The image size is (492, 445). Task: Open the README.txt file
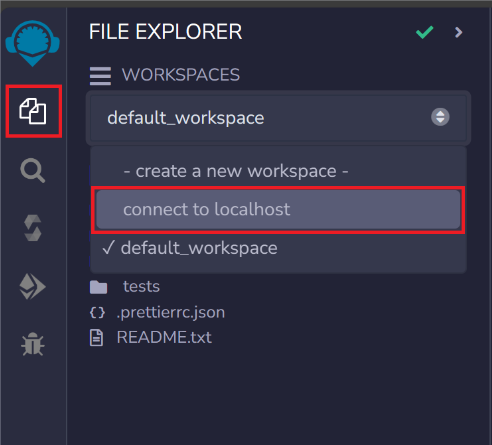click(164, 337)
